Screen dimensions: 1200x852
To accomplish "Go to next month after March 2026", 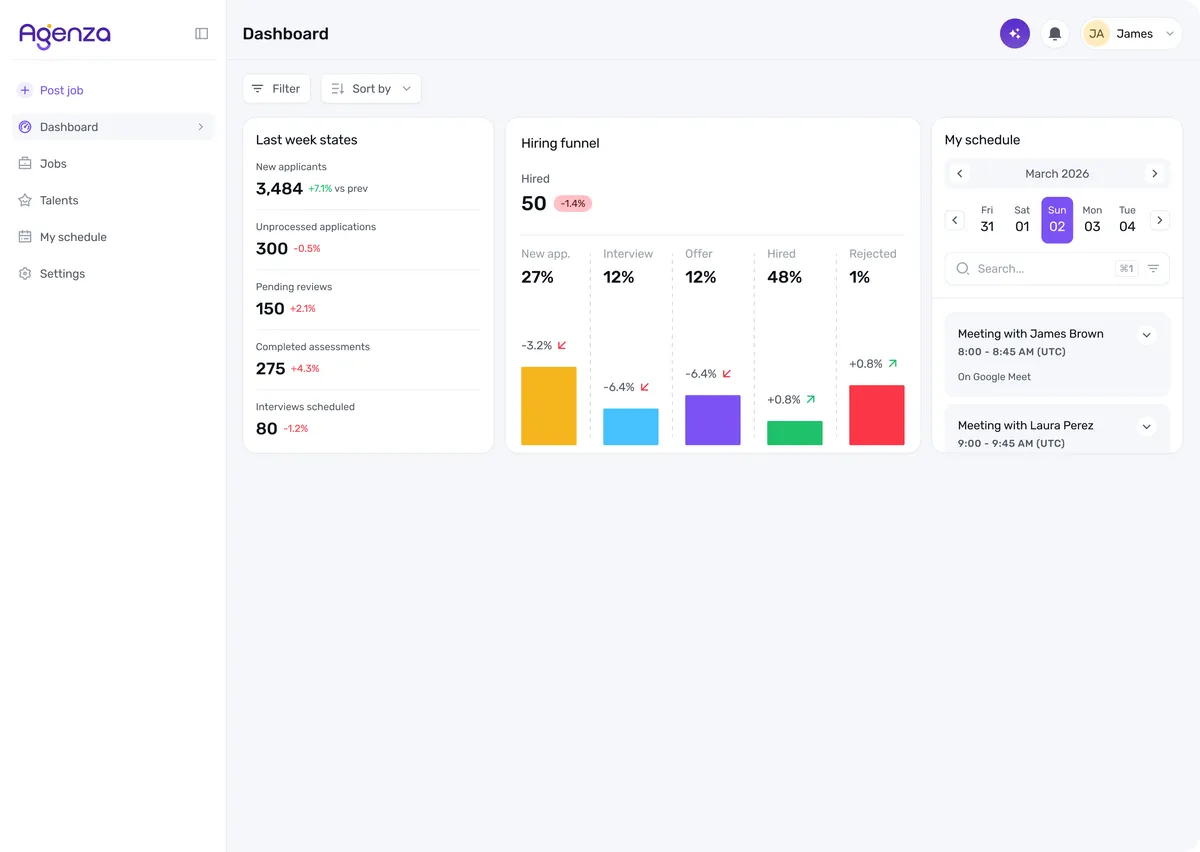I will click(x=1155, y=174).
